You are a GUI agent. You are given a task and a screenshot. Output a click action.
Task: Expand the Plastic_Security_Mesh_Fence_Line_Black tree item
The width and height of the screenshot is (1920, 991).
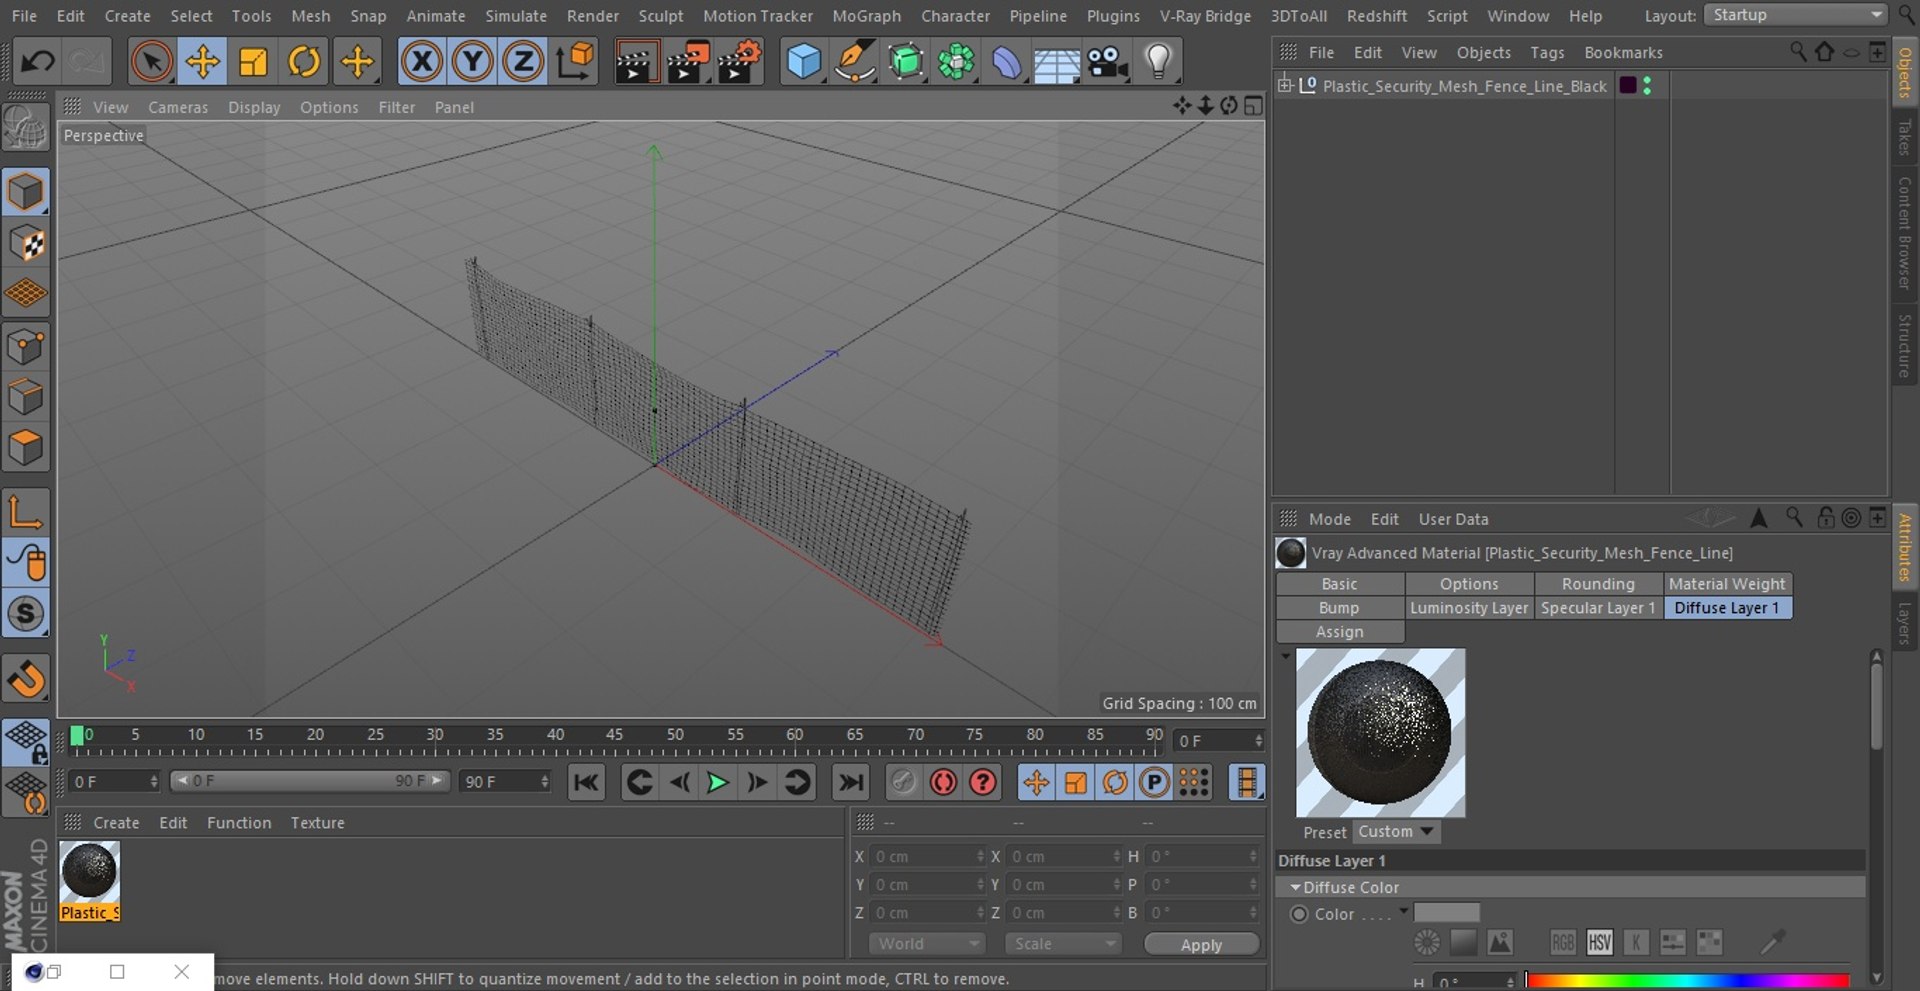tap(1285, 85)
